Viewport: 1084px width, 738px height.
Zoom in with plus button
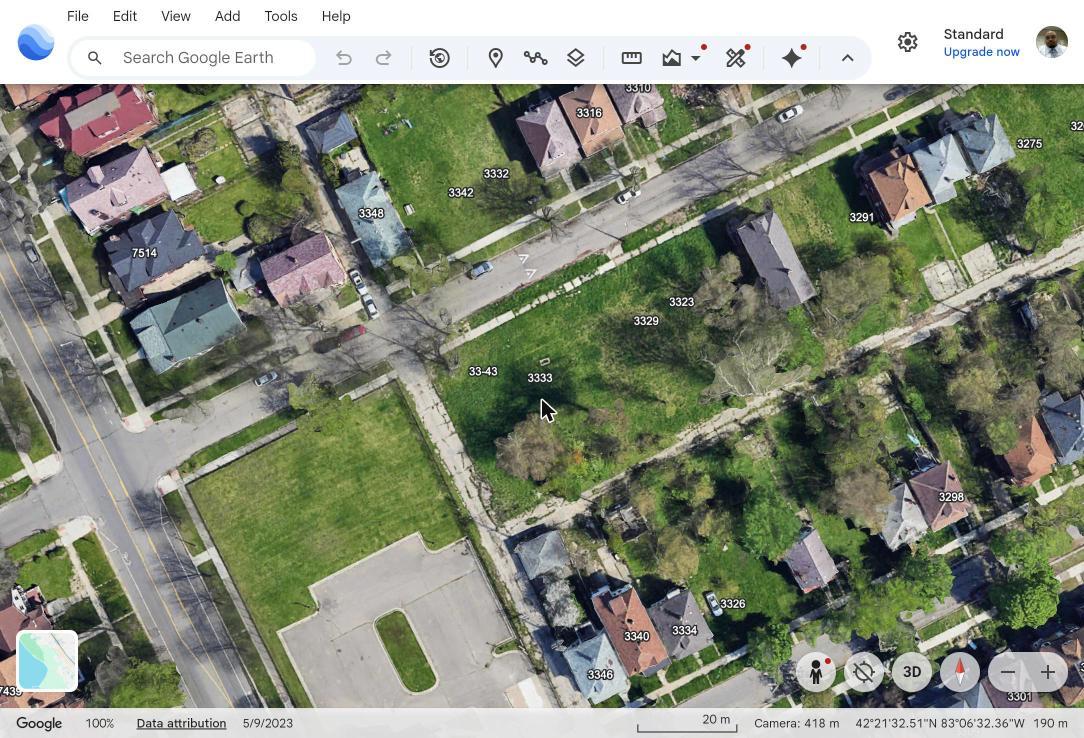[x=1047, y=672]
